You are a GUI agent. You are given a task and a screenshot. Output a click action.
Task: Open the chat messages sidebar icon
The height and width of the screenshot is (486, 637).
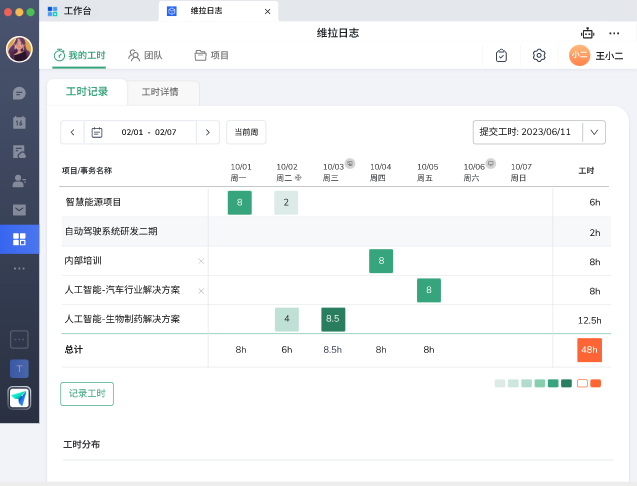[x=19, y=93]
